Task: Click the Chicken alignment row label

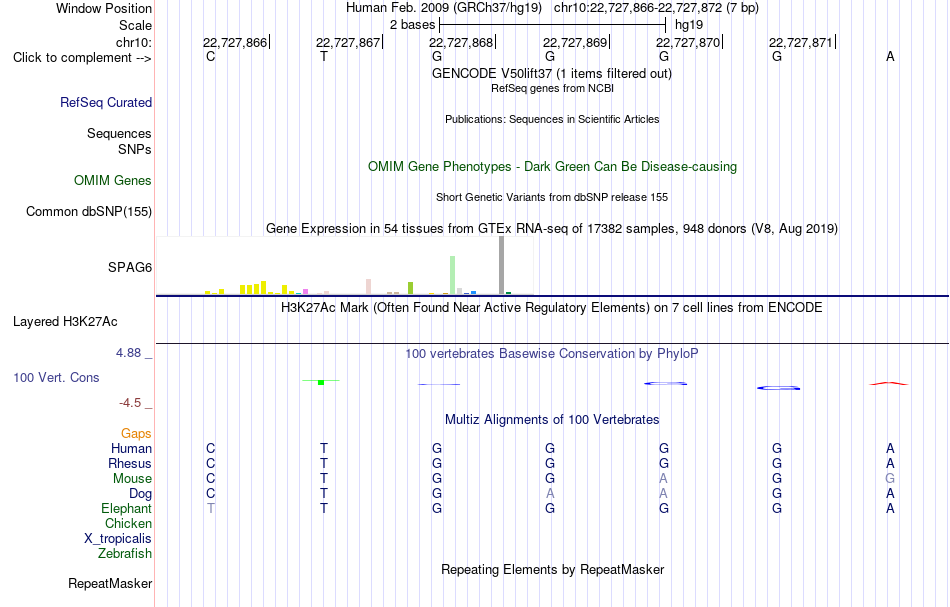Action: pyautogui.click(x=128, y=523)
